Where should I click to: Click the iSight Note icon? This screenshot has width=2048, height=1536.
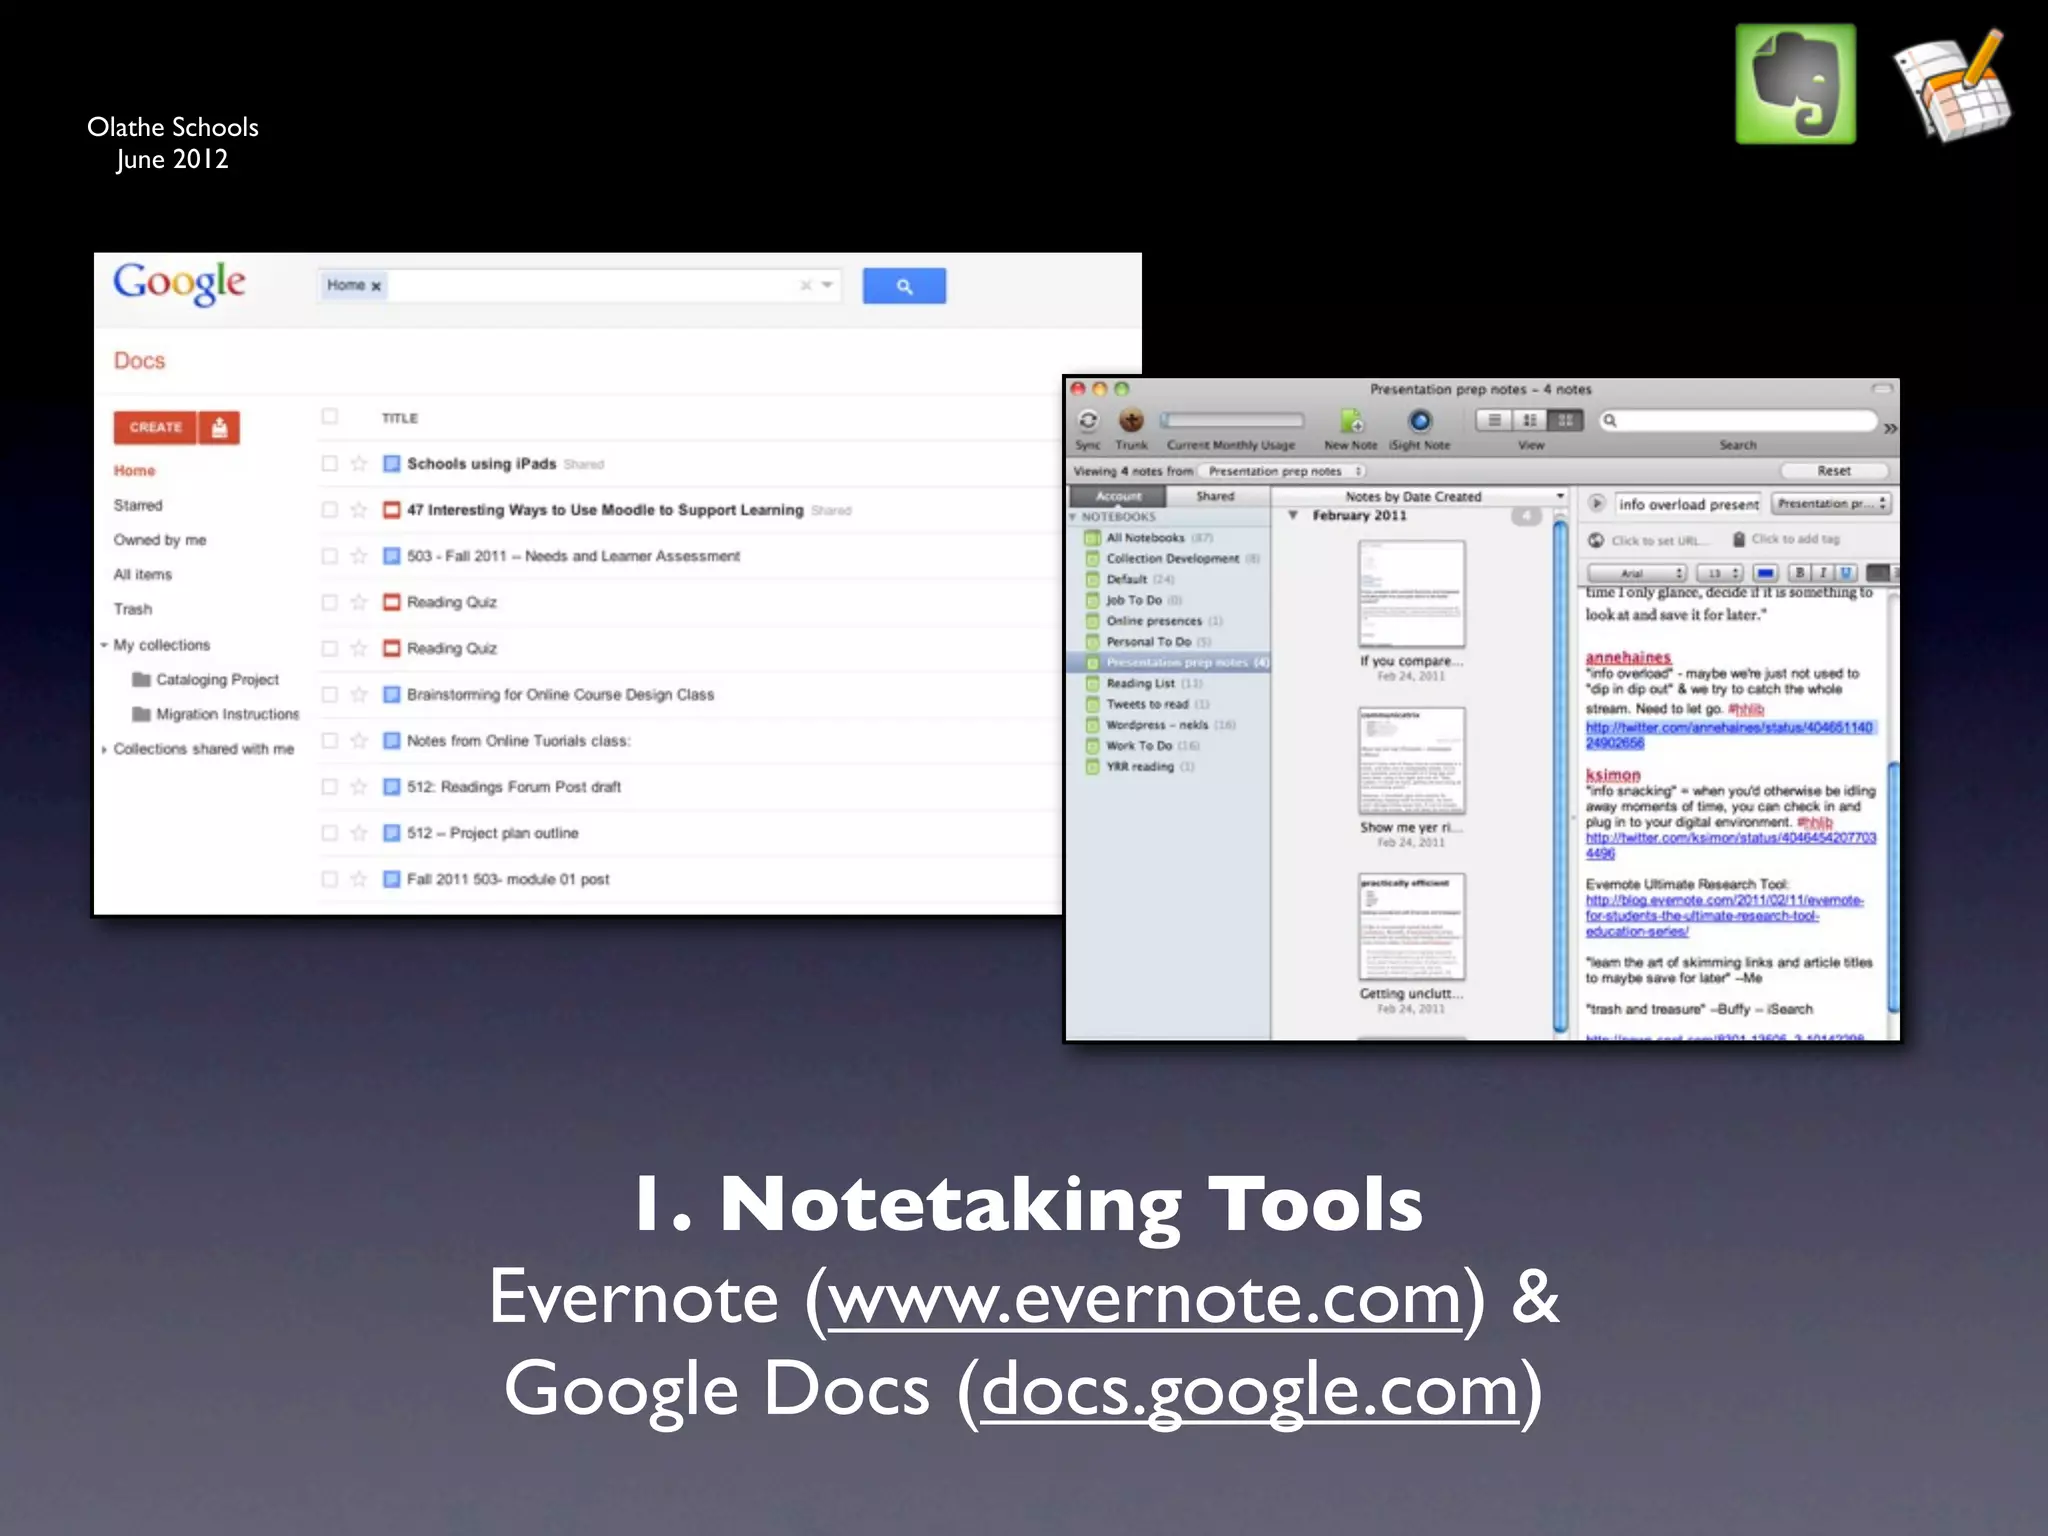click(x=1420, y=421)
